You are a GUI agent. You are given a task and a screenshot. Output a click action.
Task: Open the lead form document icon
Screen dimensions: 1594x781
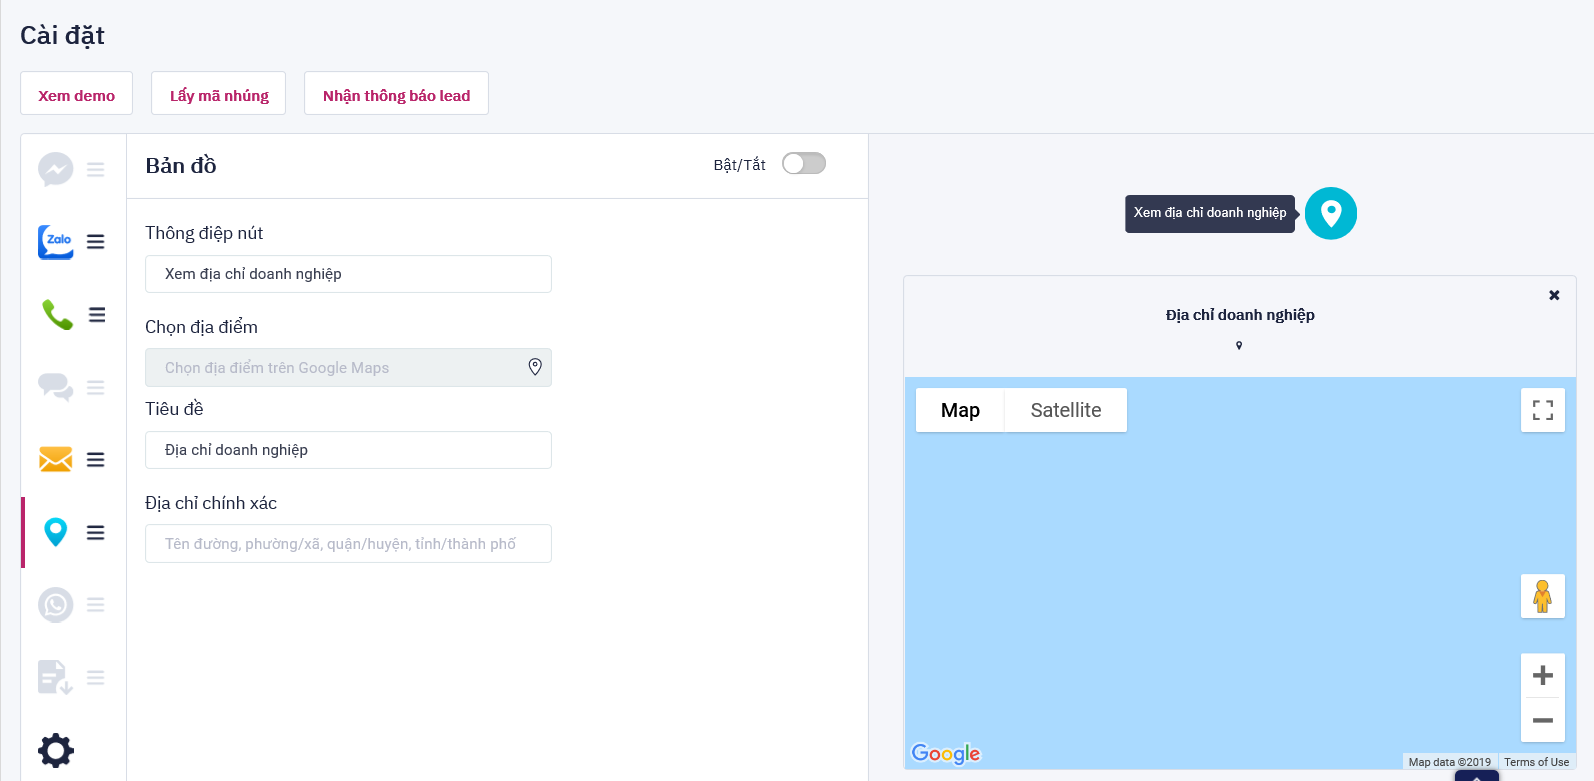click(x=55, y=677)
